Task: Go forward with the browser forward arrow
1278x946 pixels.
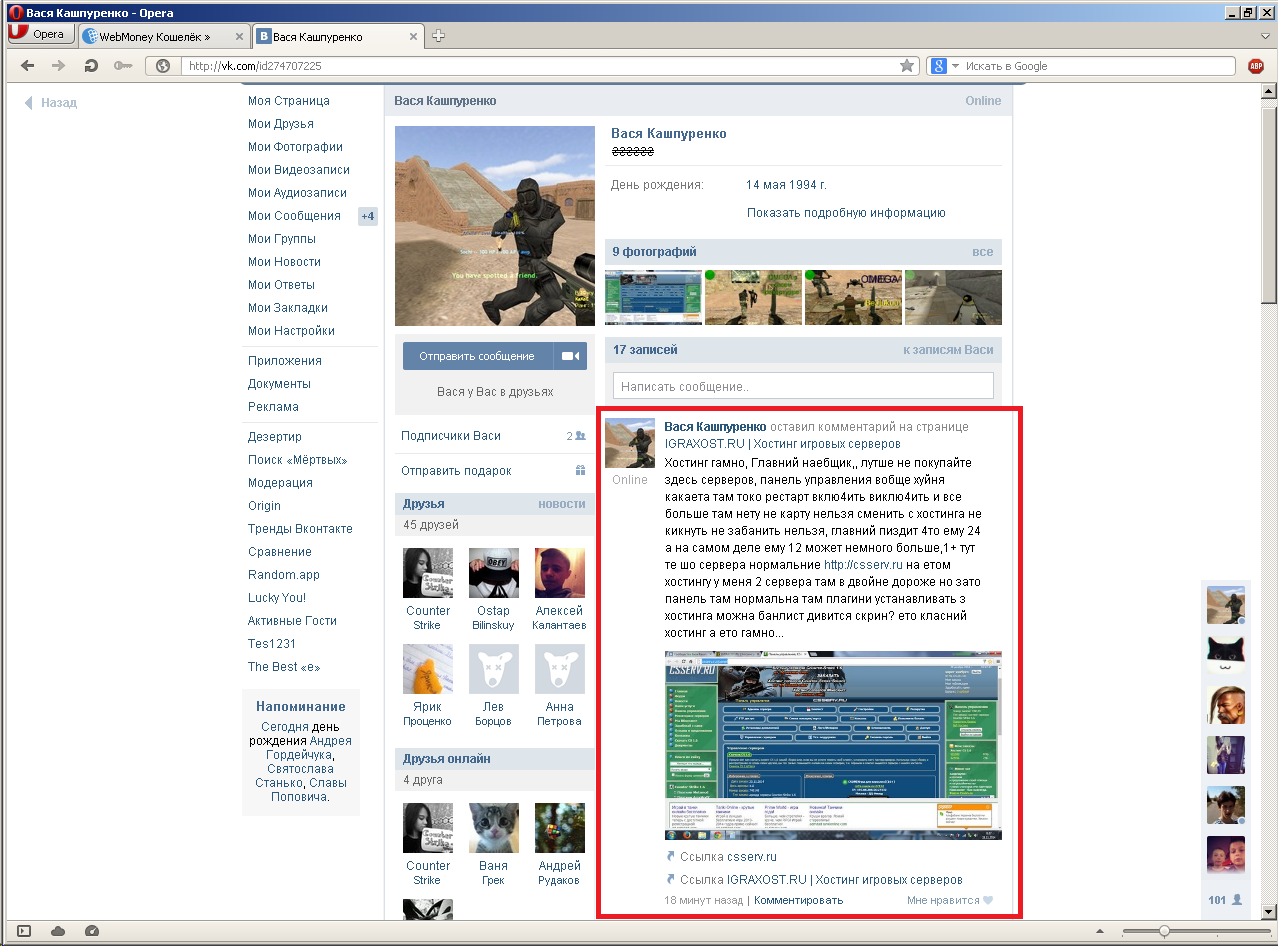Action: coord(59,66)
